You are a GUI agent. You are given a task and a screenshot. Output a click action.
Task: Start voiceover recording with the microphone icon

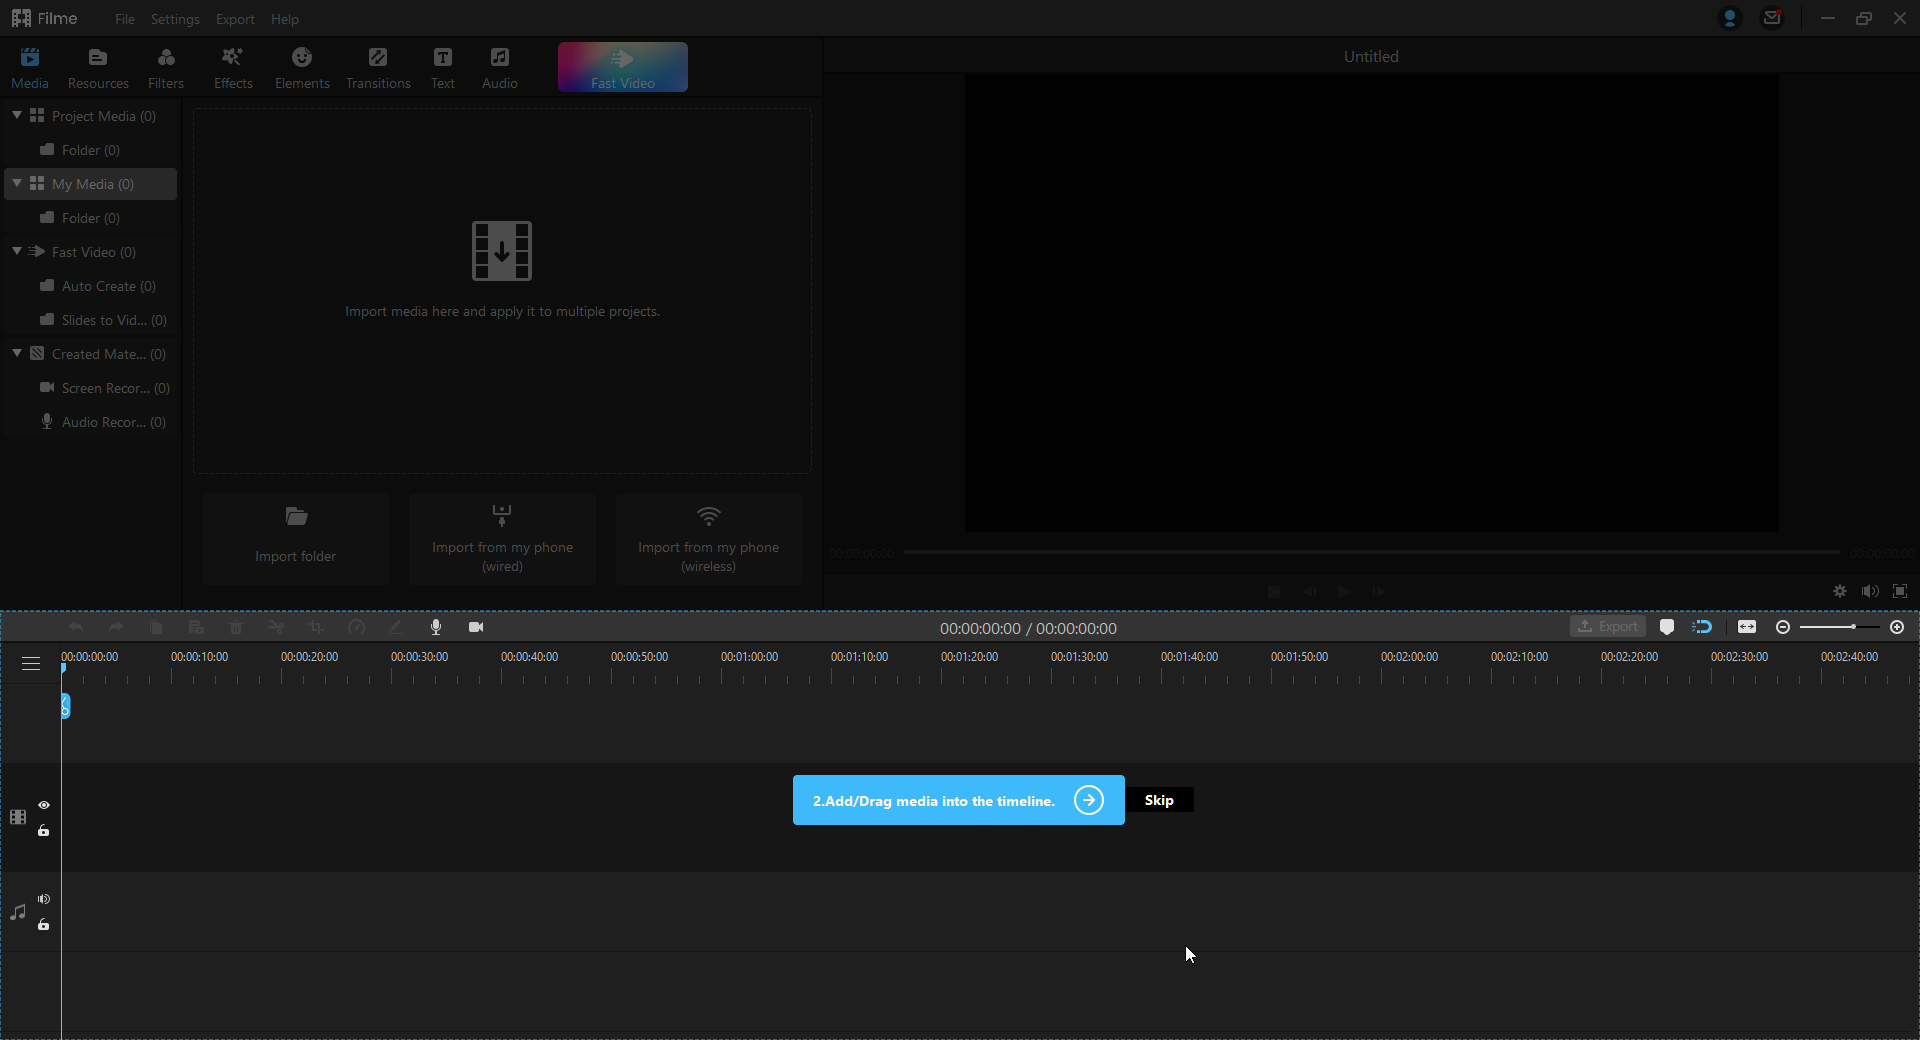click(x=436, y=627)
